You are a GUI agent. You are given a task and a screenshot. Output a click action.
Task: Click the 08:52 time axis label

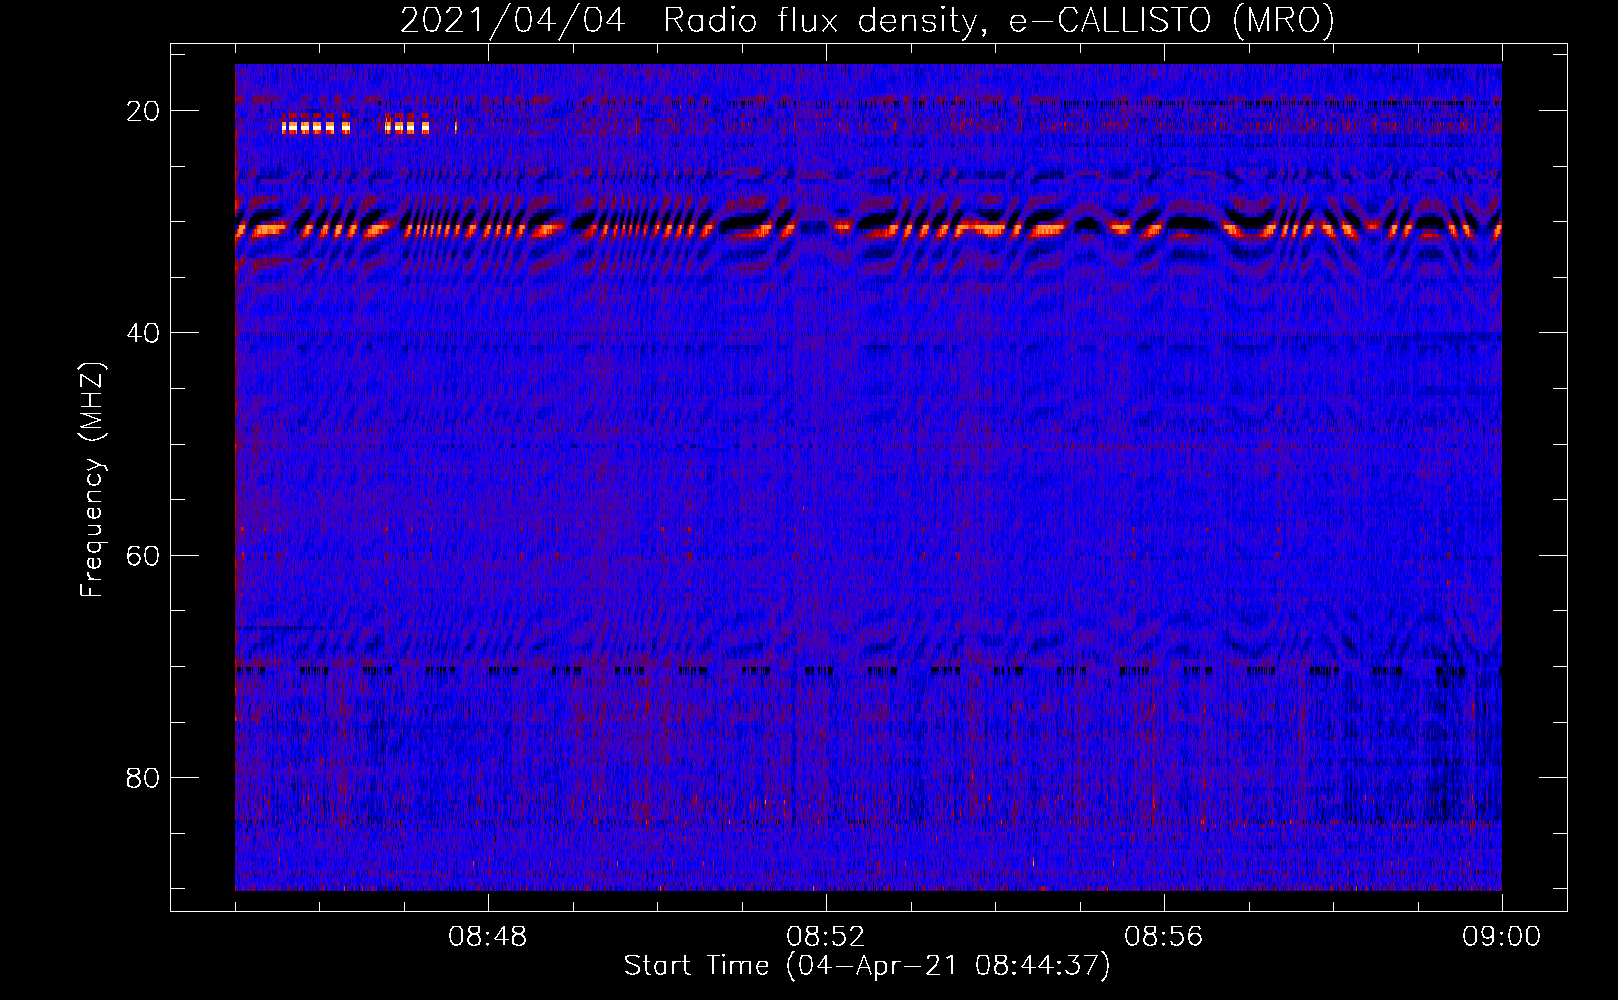[826, 938]
